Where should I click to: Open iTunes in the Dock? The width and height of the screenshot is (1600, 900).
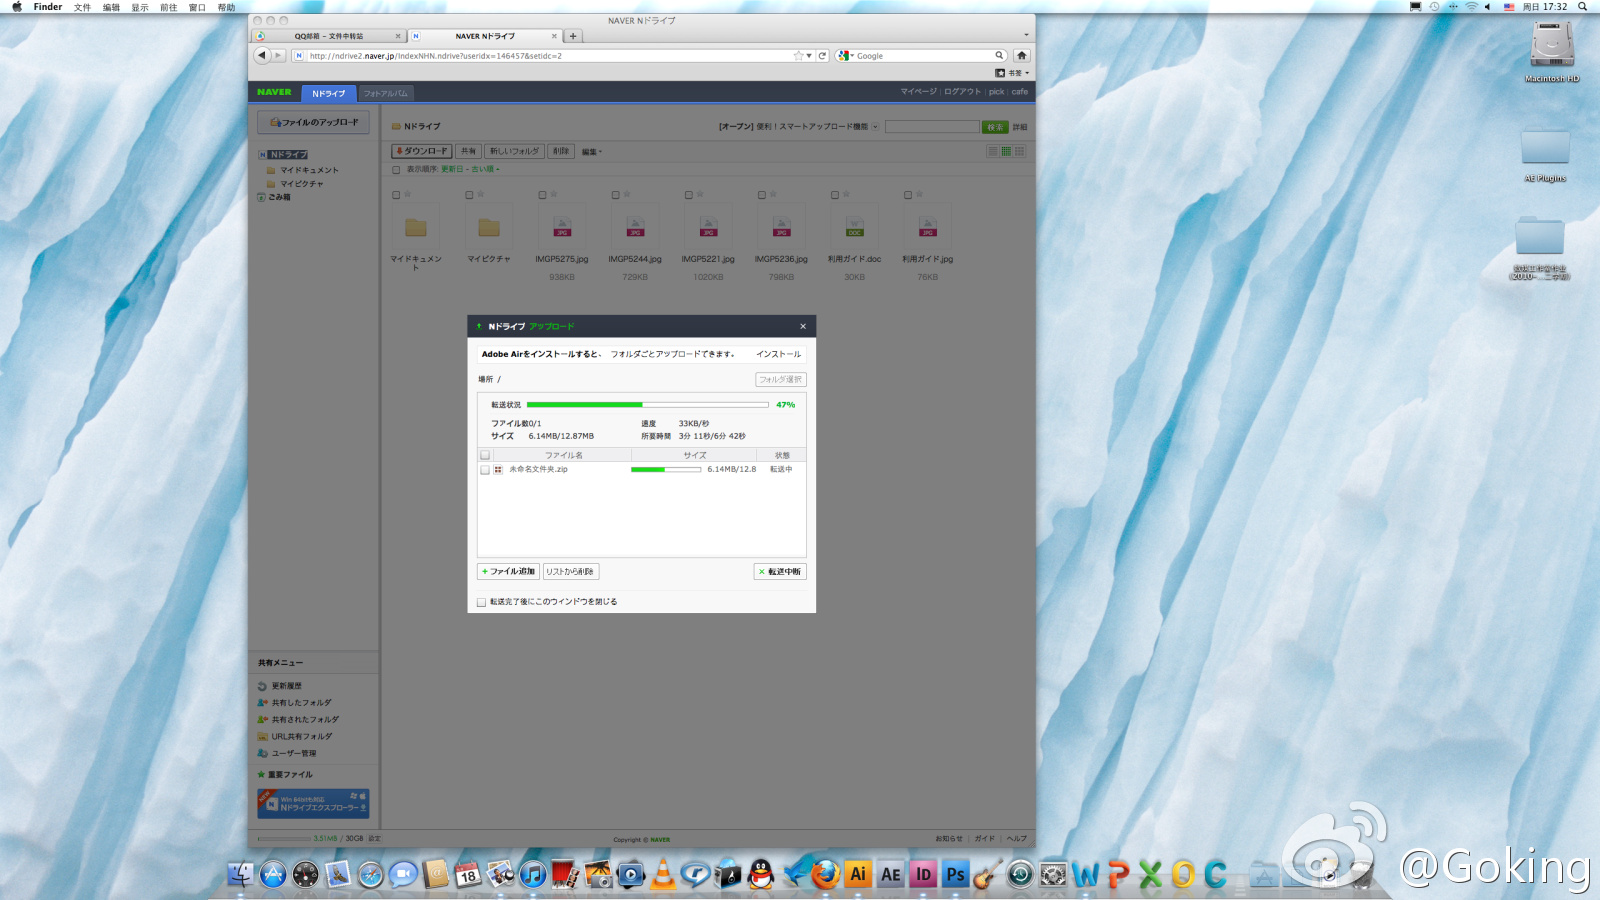[533, 875]
